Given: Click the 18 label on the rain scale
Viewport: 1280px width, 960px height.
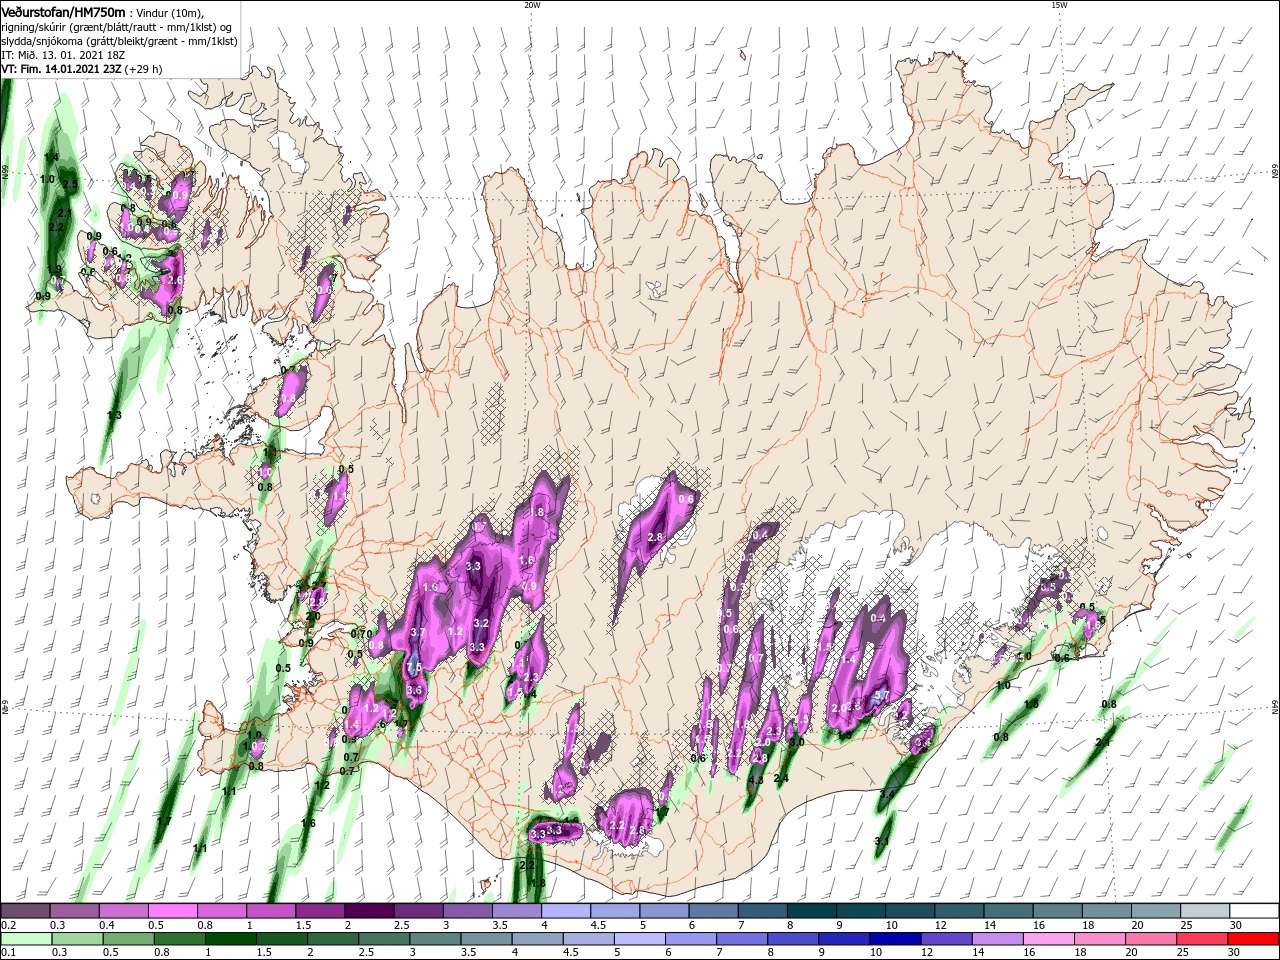Looking at the screenshot, I should pyautogui.click(x=1080, y=952).
